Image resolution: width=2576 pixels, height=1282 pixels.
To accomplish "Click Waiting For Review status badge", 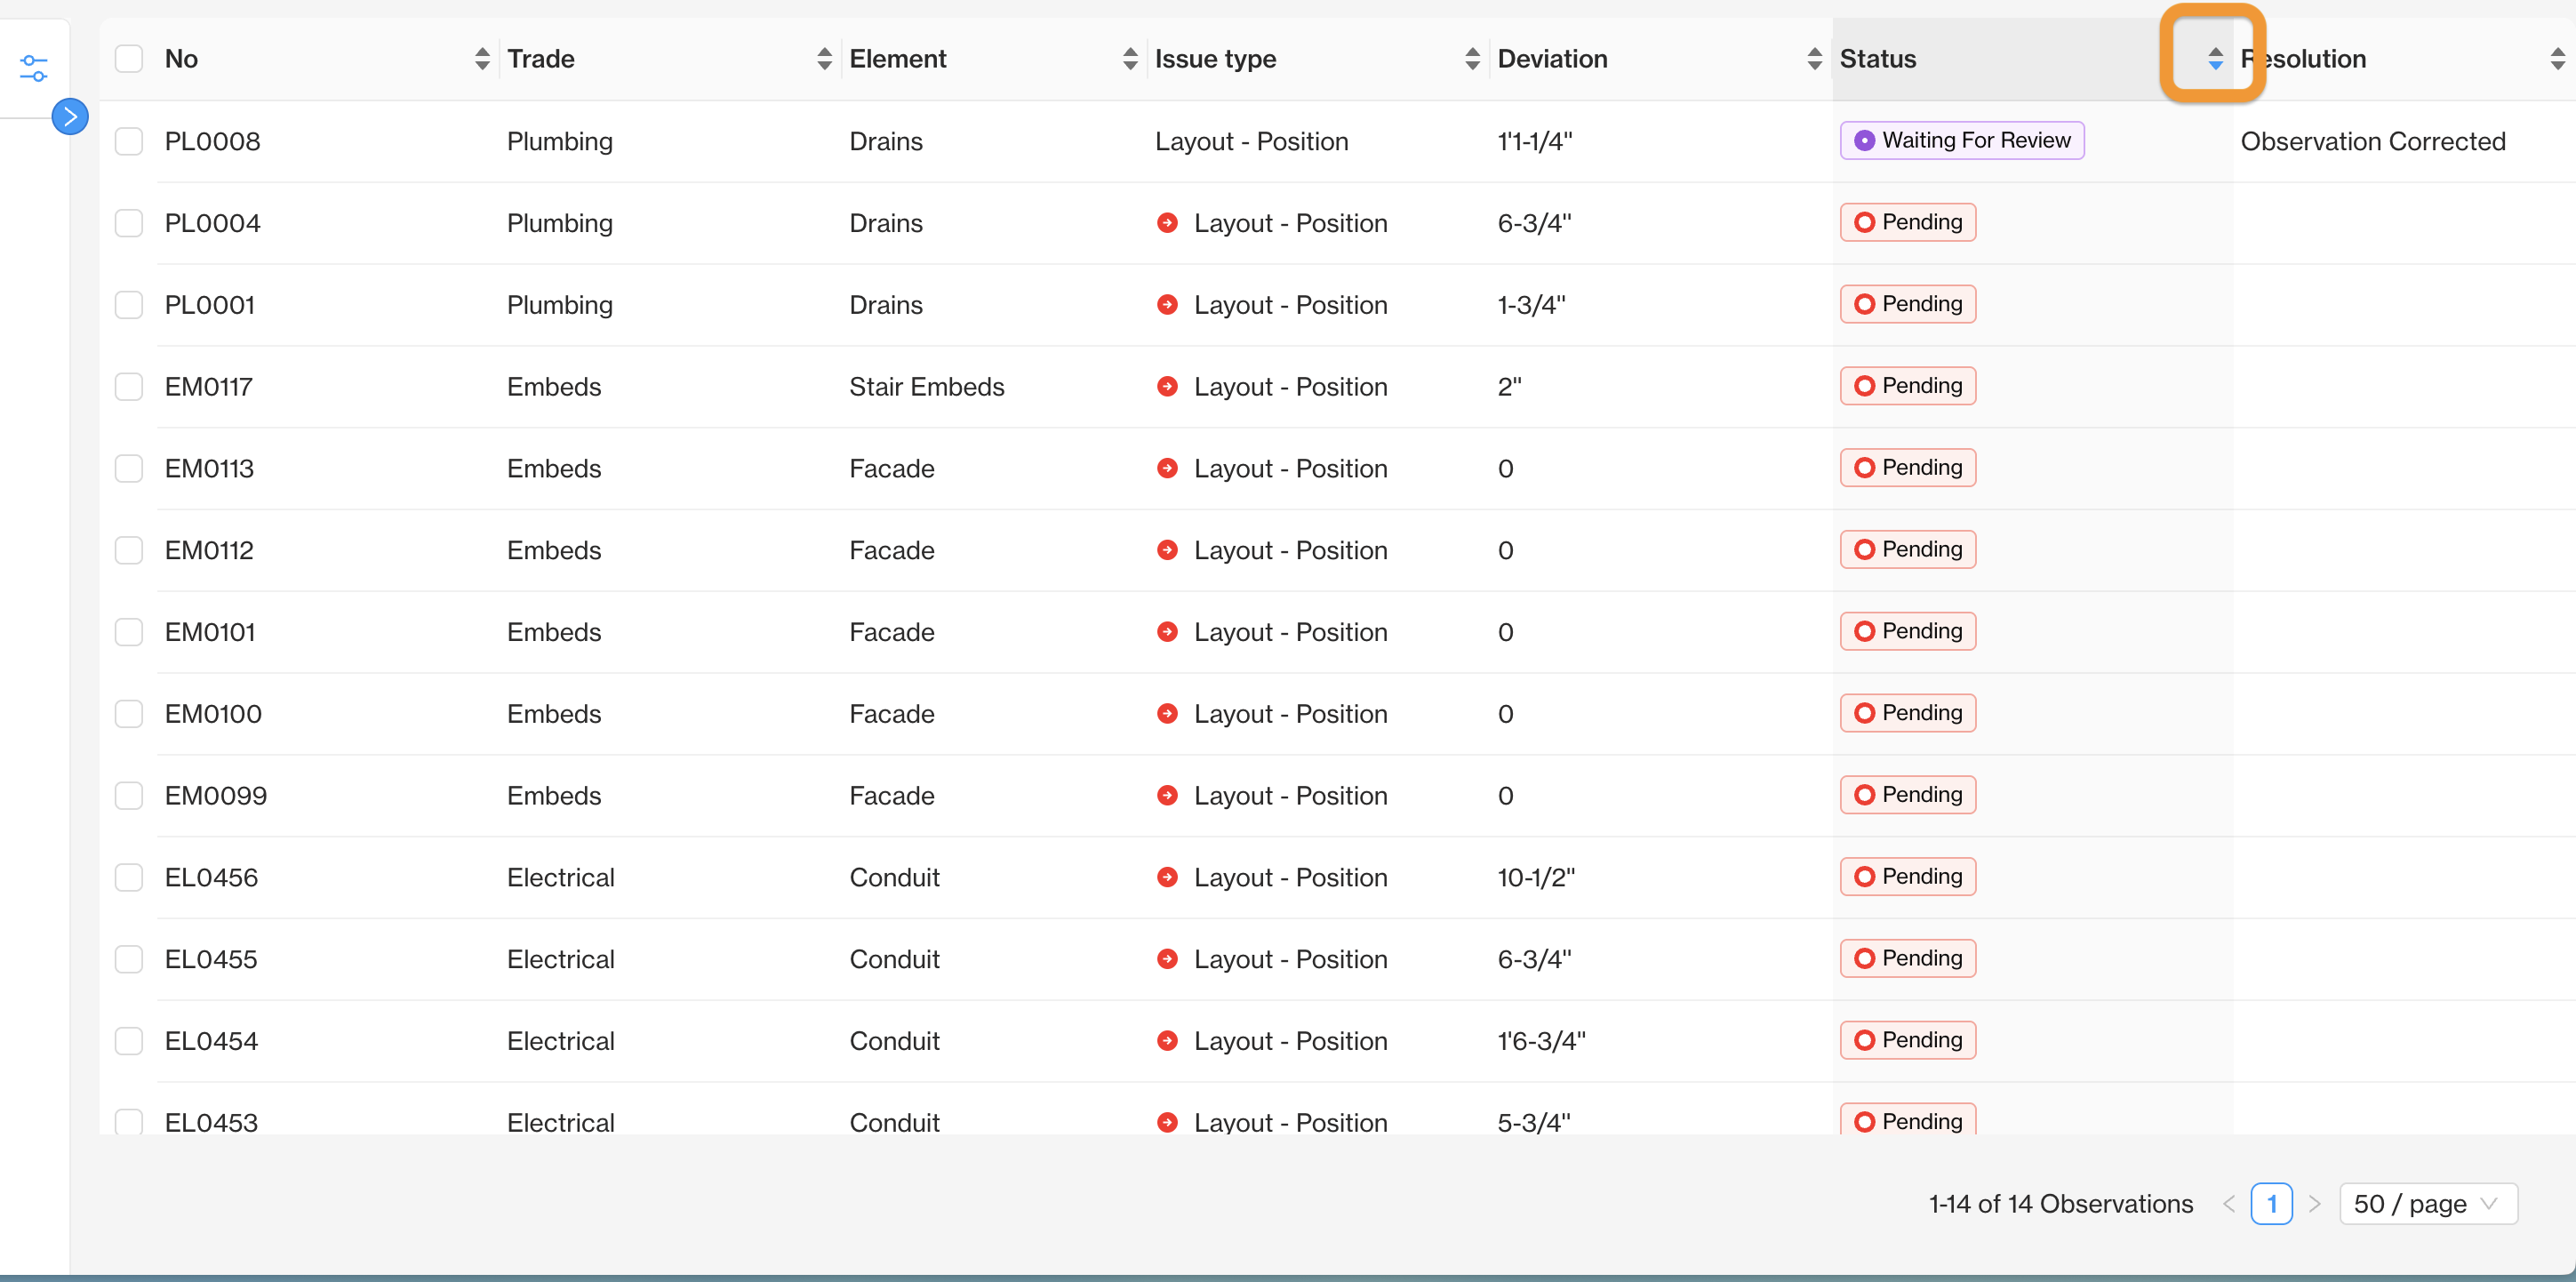I will [x=1961, y=141].
